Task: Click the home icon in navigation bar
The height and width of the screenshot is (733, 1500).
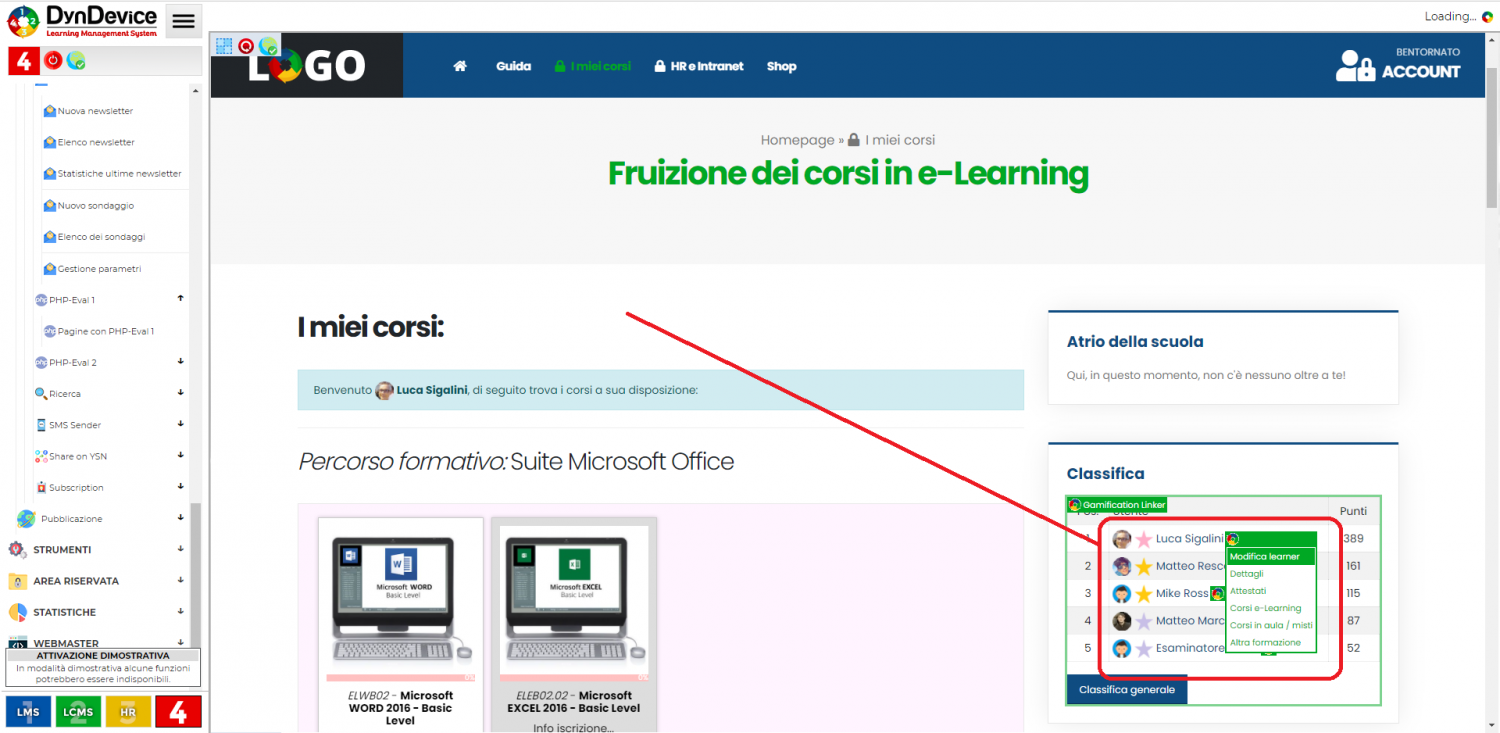Action: click(460, 66)
